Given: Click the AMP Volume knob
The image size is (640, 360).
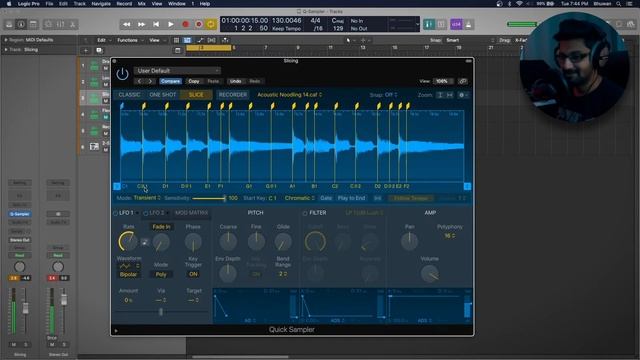Looking at the screenshot, I should (430, 273).
